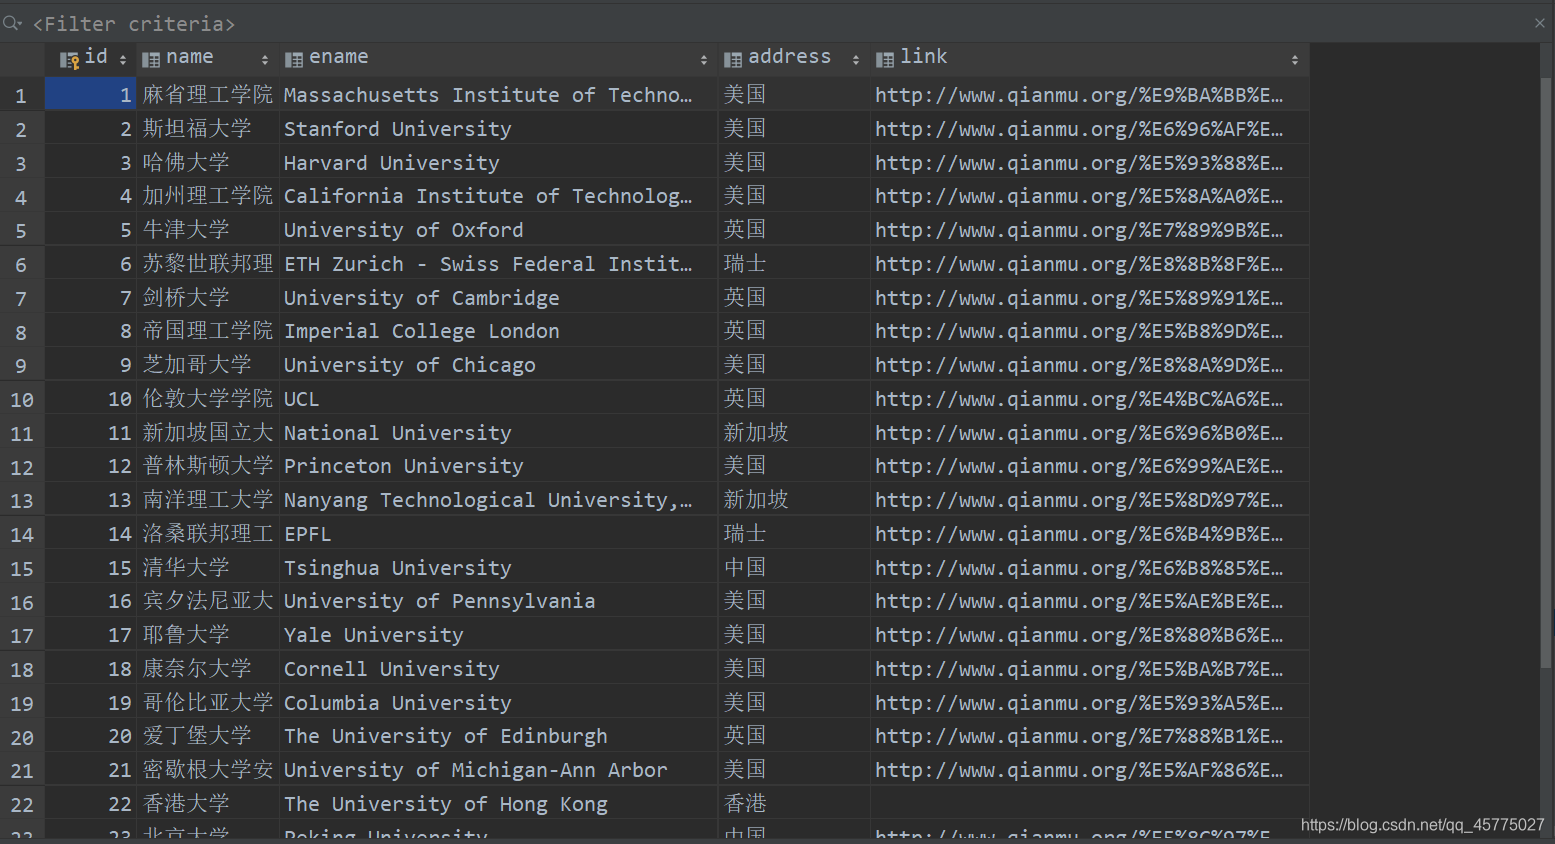Select cell 'The University of Edinburgh'
Viewport: 1555px width, 844px height.
coord(498,736)
